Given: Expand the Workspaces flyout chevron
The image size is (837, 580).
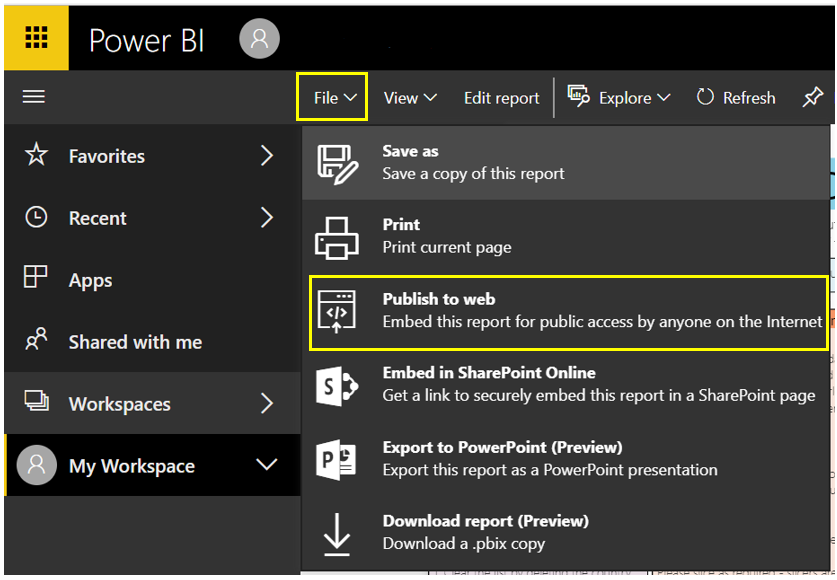Looking at the screenshot, I should (x=267, y=403).
